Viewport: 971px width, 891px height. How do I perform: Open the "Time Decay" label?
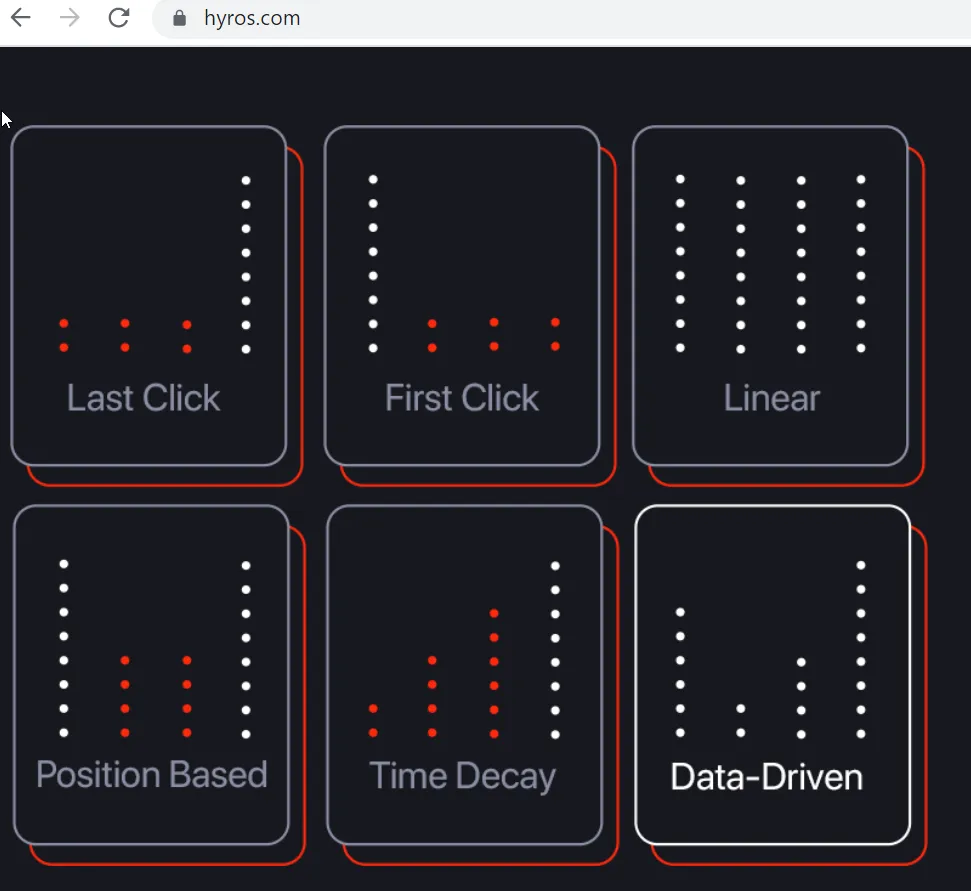(462, 776)
